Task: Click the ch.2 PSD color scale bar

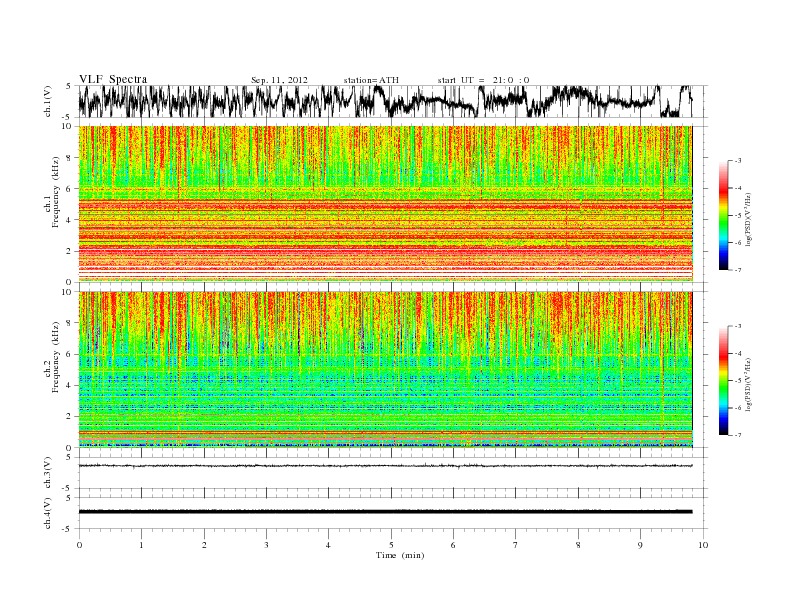Action: click(x=723, y=380)
